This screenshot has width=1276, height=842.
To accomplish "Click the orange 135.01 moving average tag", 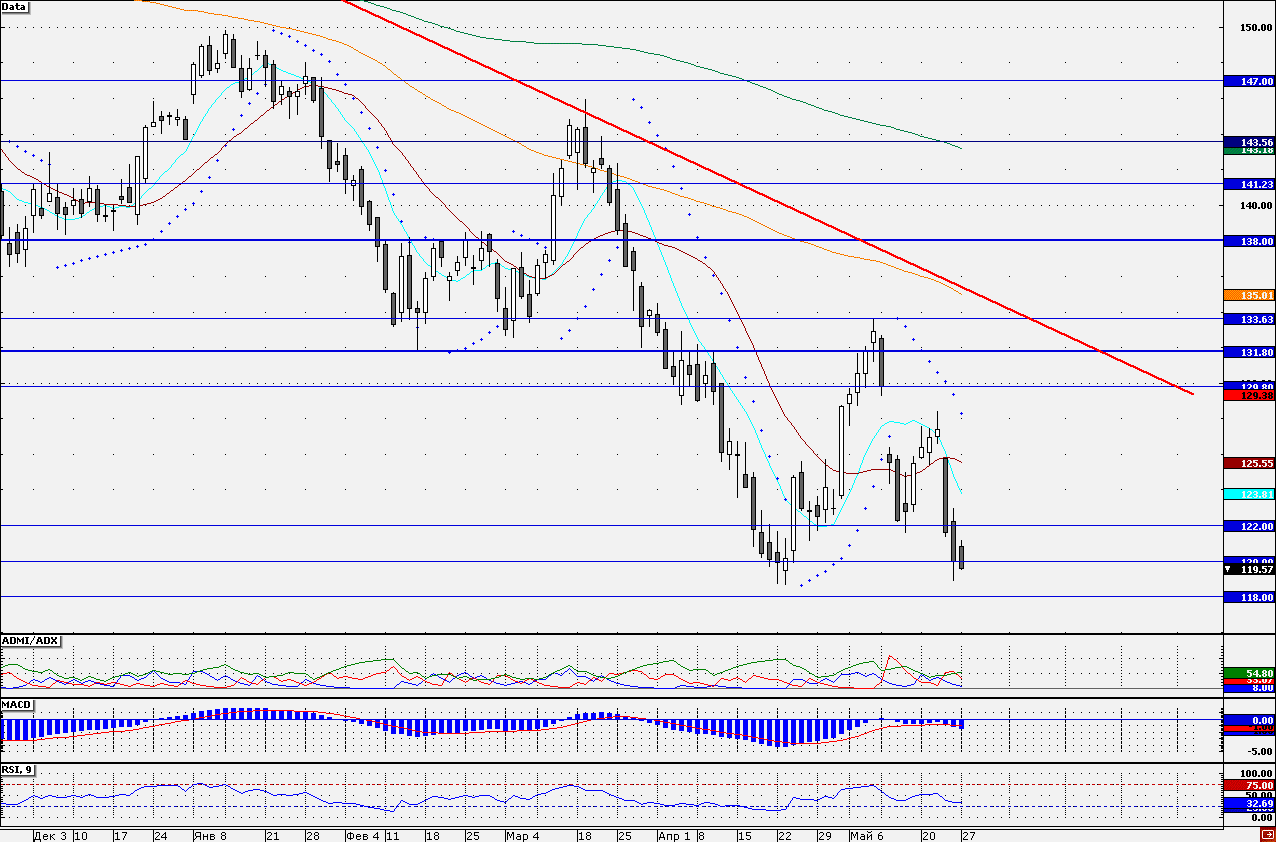I will coord(1250,296).
